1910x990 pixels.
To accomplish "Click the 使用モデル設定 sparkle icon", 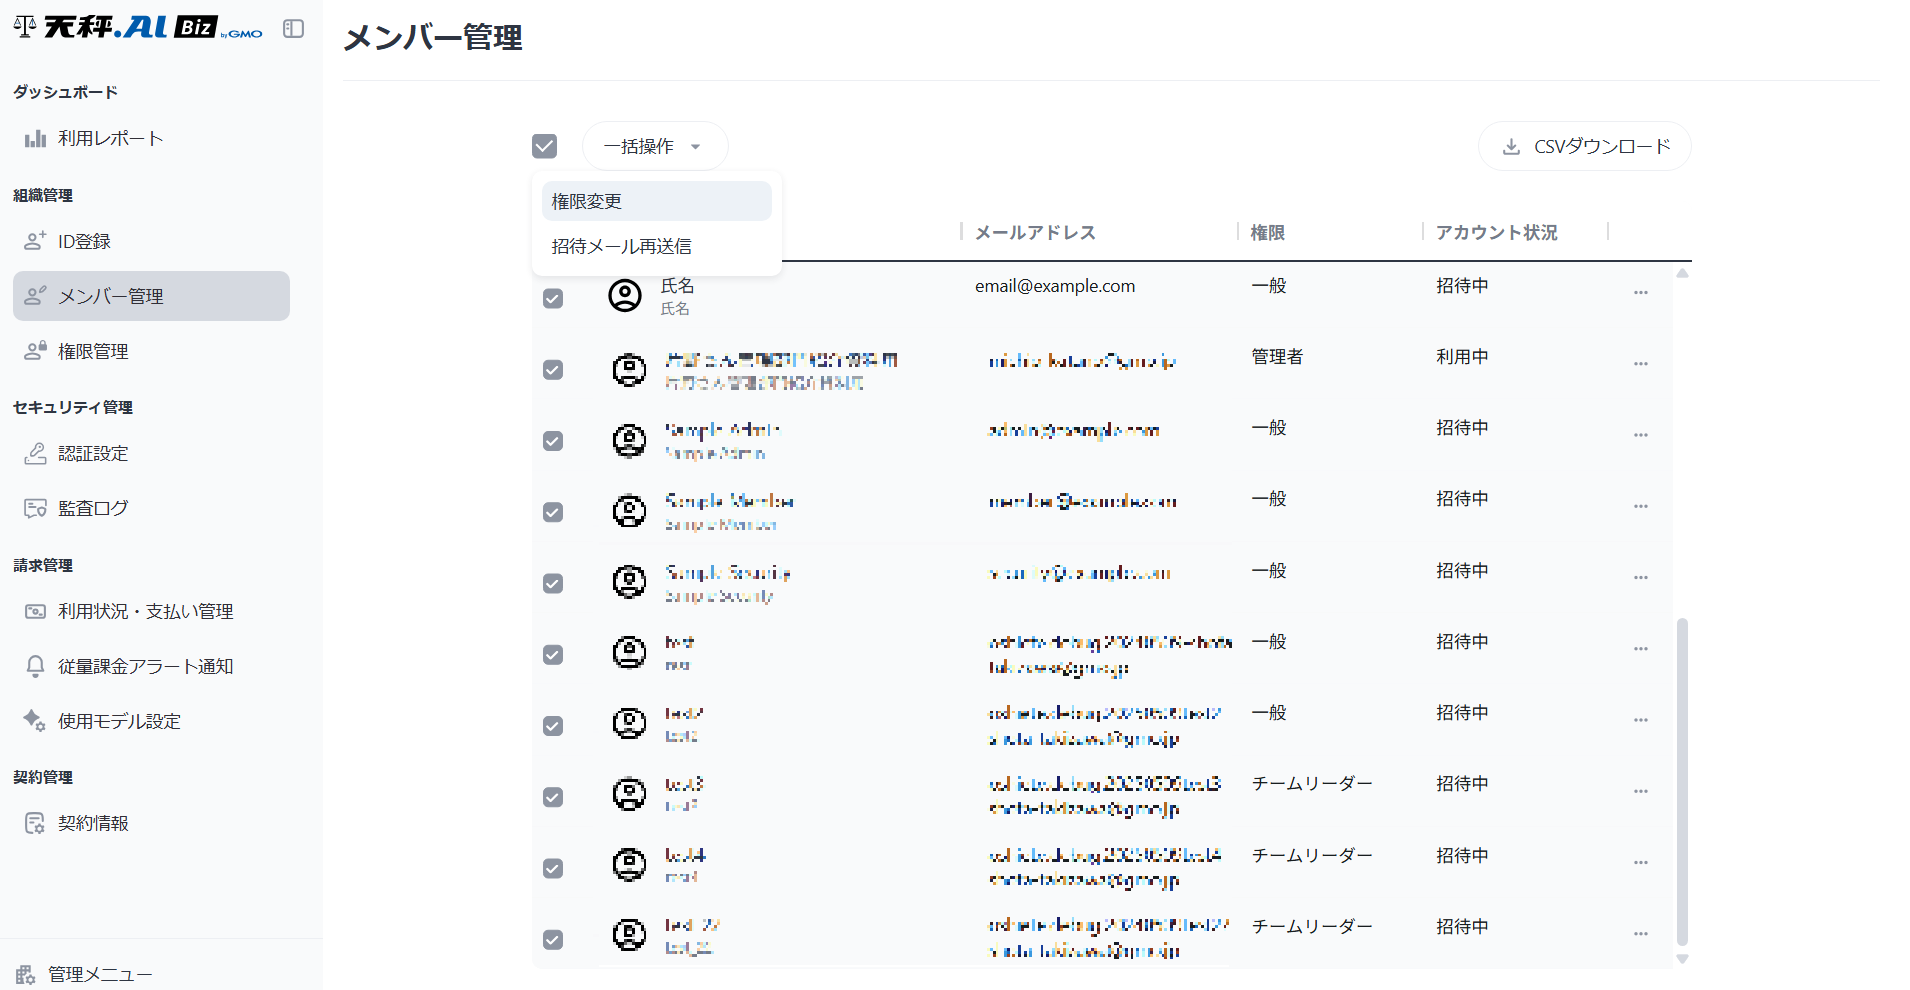I will (35, 721).
